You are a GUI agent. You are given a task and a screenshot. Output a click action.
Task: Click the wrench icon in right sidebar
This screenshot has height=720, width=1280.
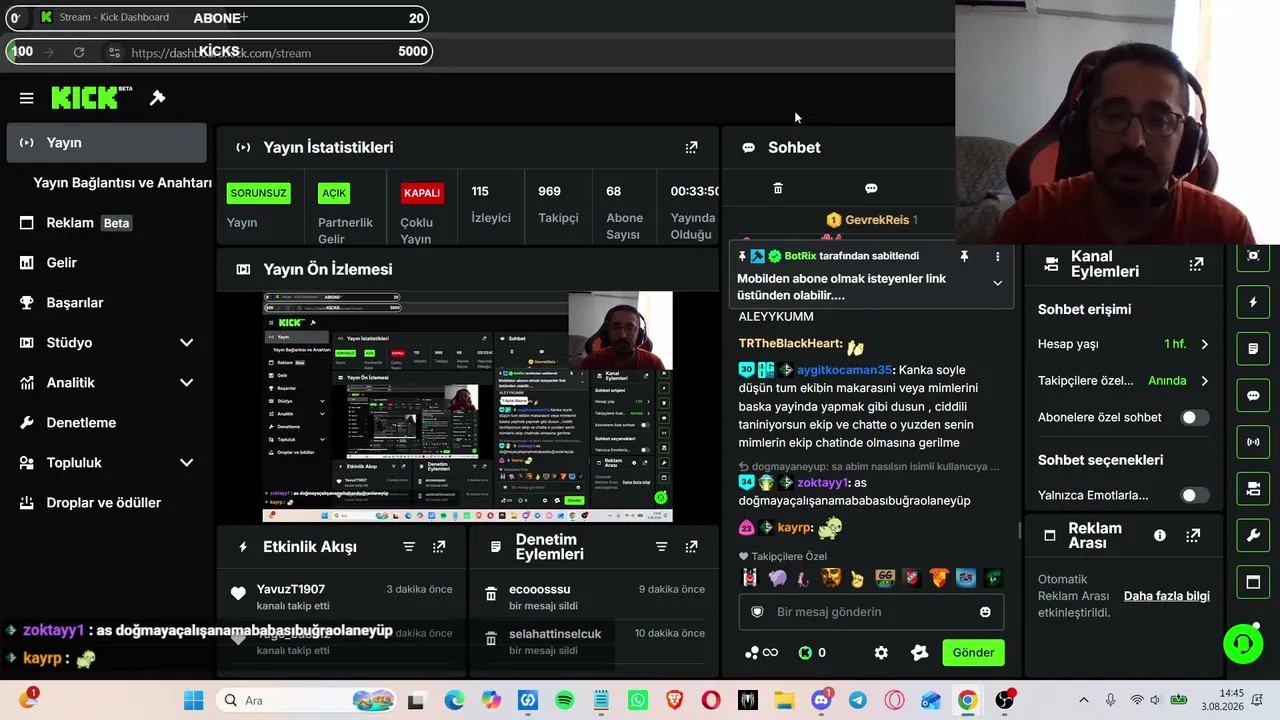pyautogui.click(x=1253, y=536)
